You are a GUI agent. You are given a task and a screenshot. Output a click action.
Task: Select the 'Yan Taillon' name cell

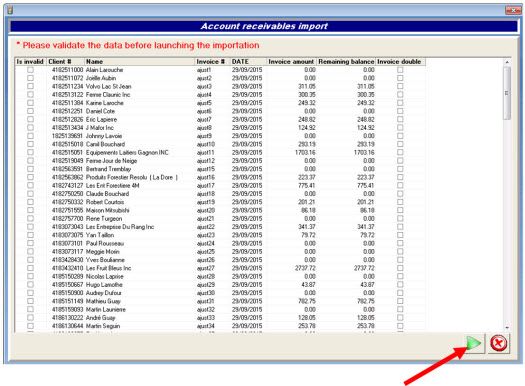[100, 235]
